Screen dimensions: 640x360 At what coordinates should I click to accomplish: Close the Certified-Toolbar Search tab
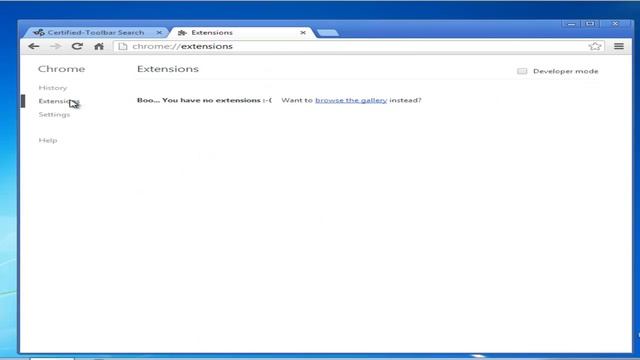159,32
